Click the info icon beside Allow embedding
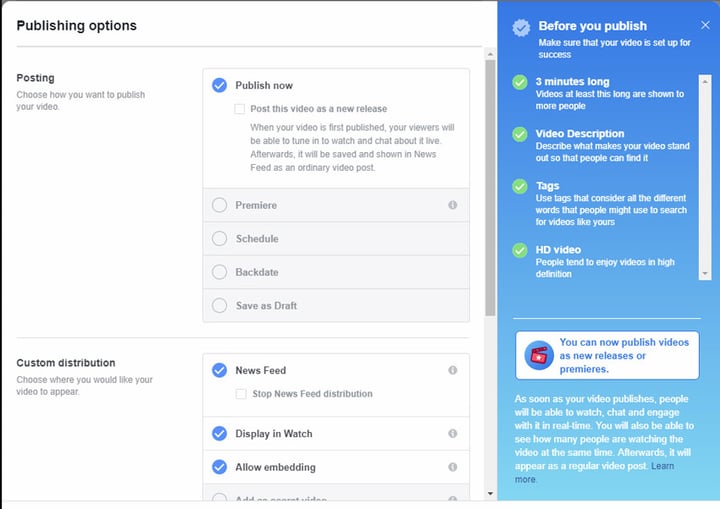 pyautogui.click(x=452, y=467)
